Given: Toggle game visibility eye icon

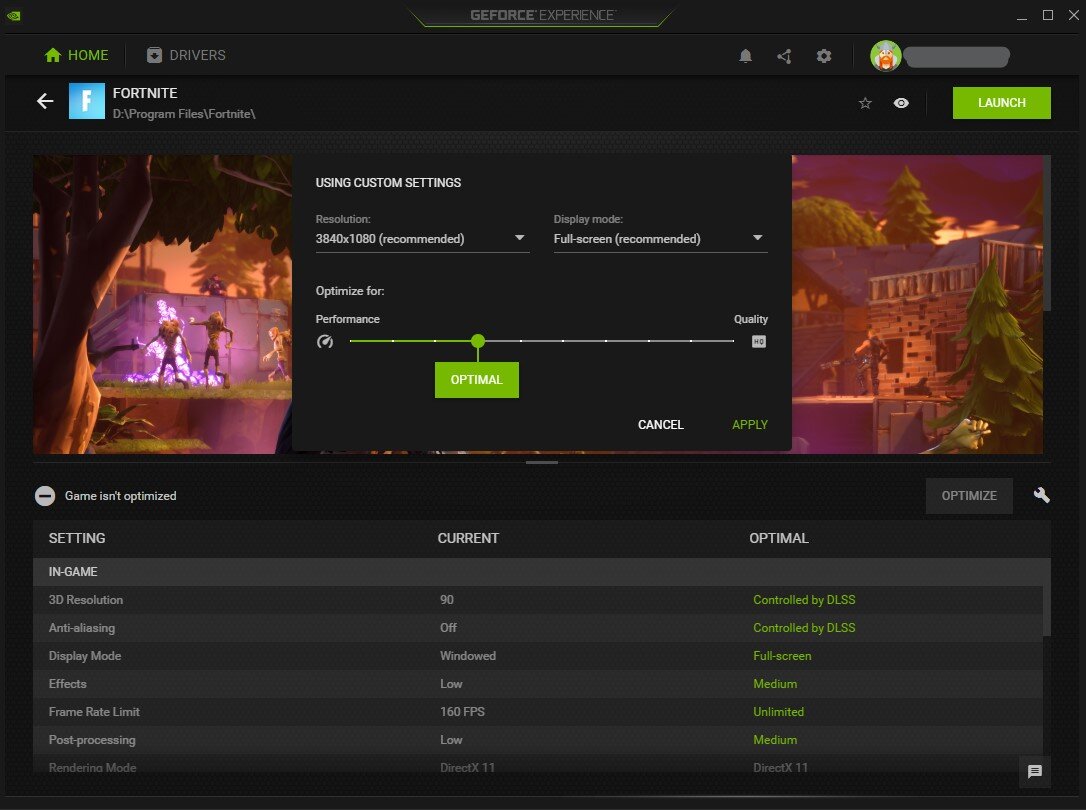Looking at the screenshot, I should [901, 103].
